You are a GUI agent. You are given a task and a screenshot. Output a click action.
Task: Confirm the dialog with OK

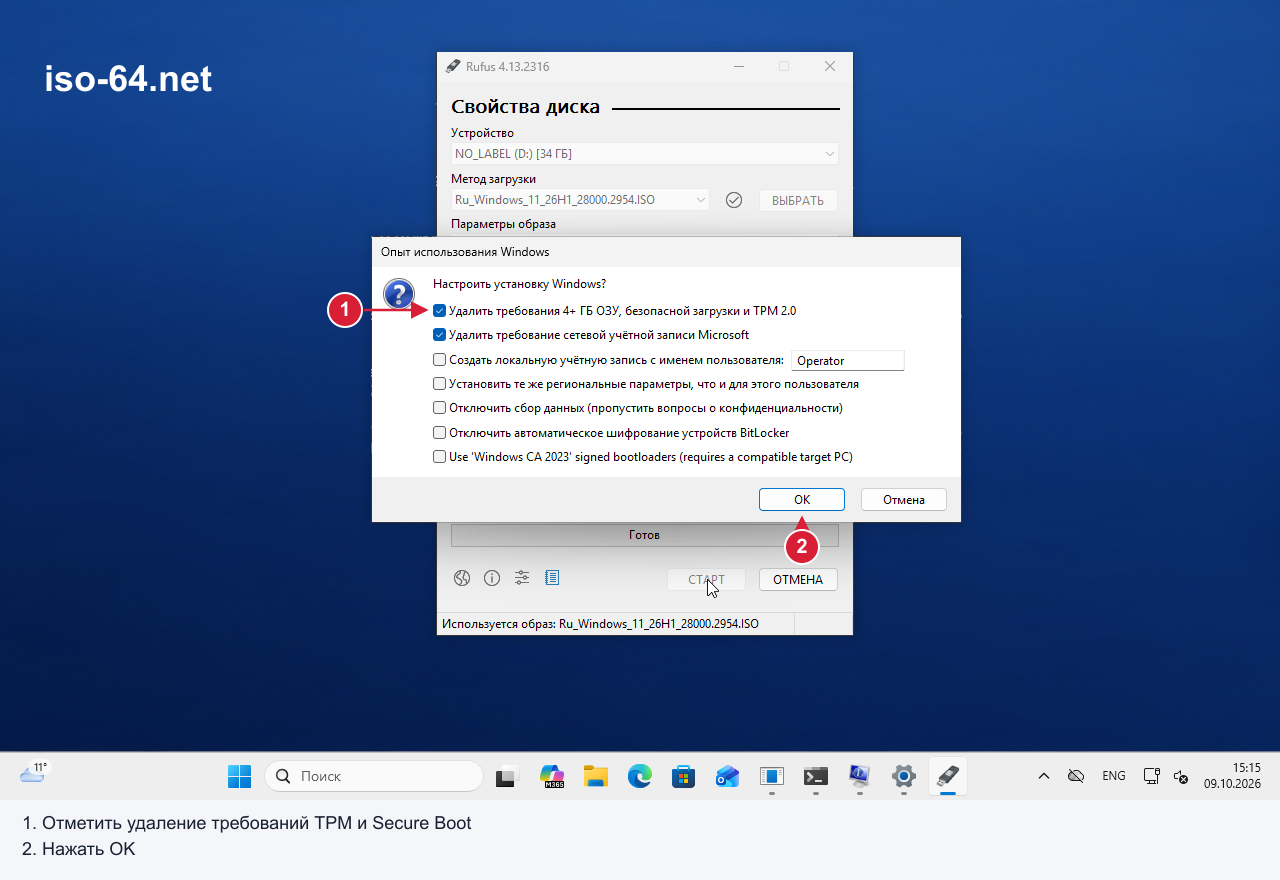tap(802, 500)
